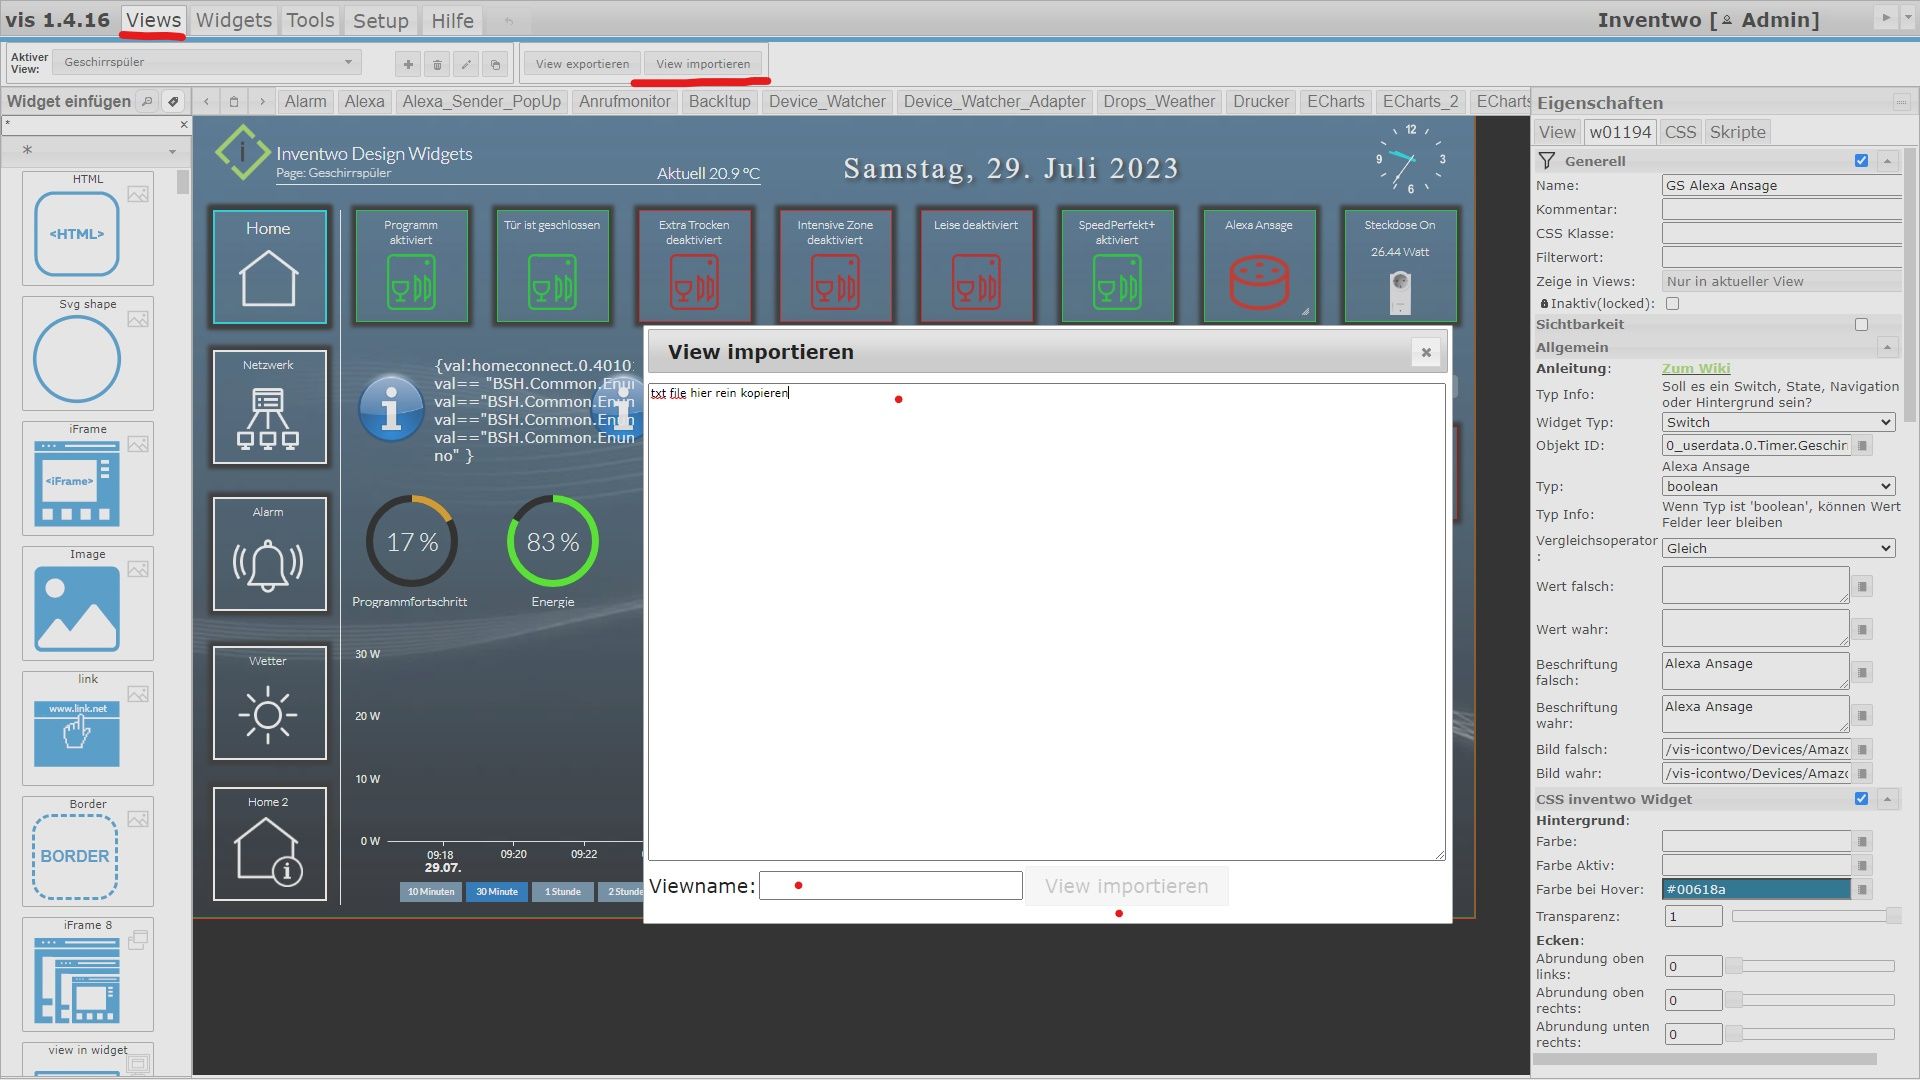Click the delete view trash icon

pos(437,65)
